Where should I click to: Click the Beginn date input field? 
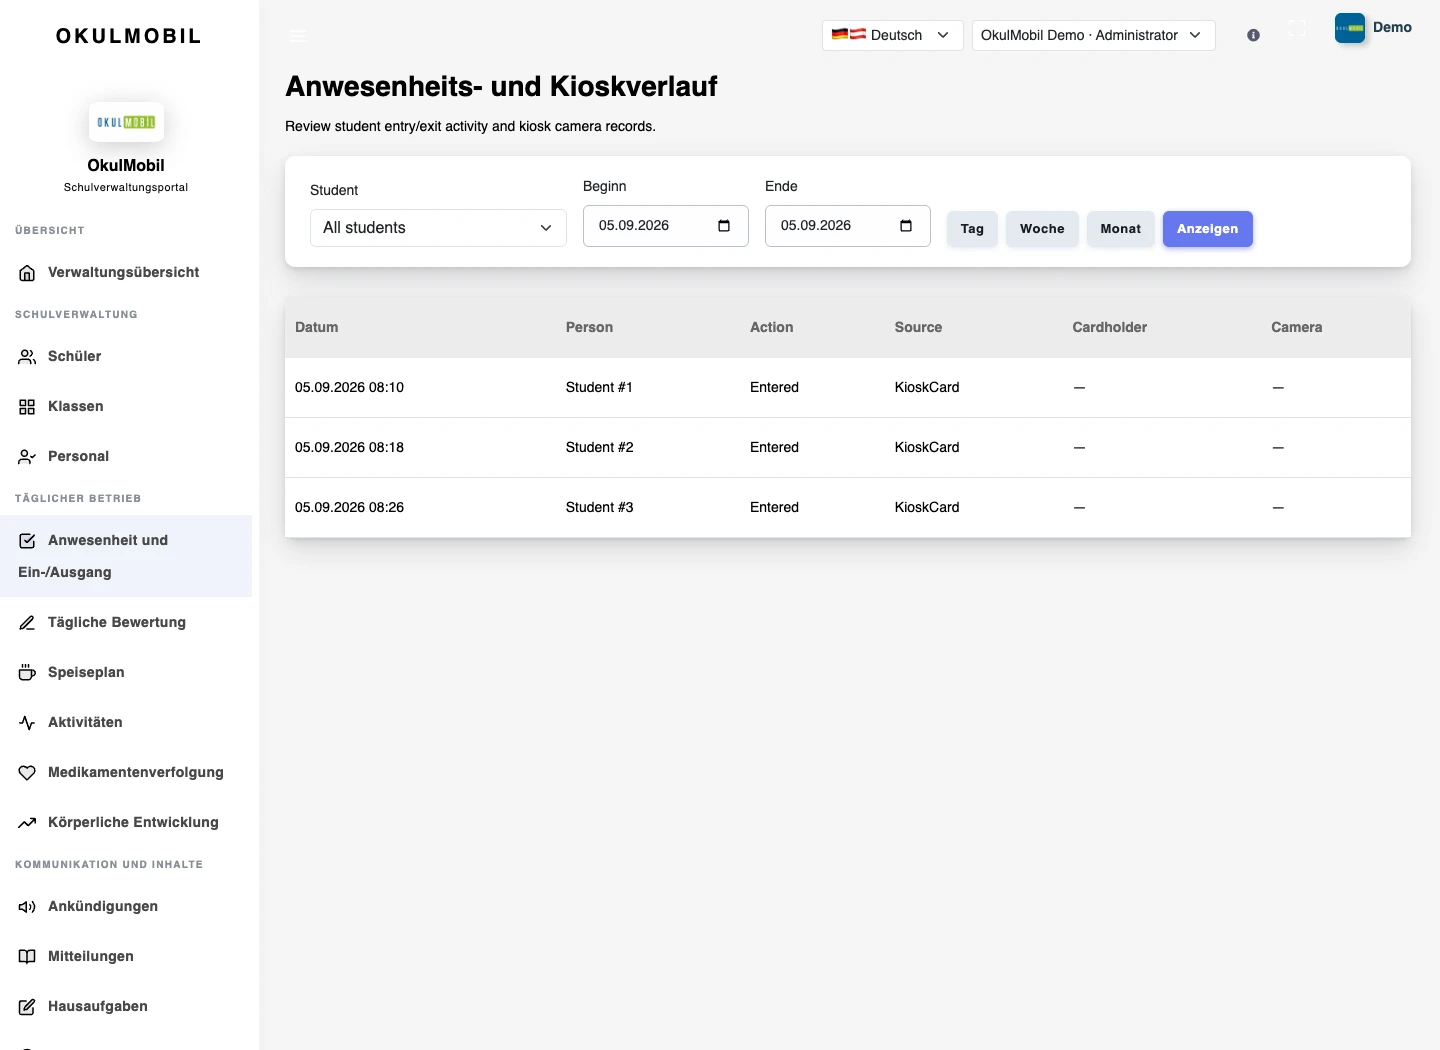point(666,226)
